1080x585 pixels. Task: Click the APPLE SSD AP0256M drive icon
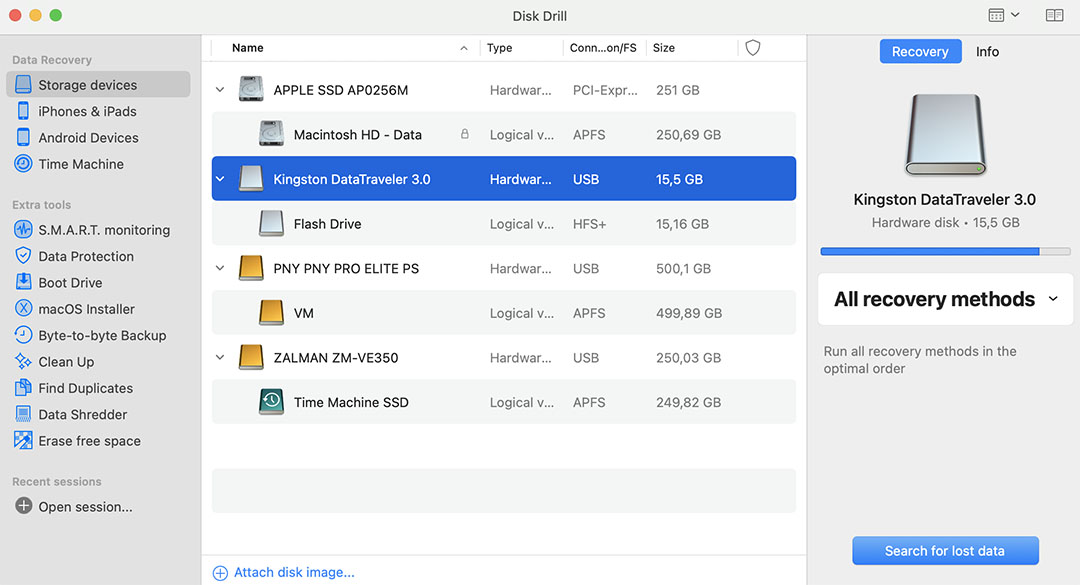pyautogui.click(x=251, y=90)
